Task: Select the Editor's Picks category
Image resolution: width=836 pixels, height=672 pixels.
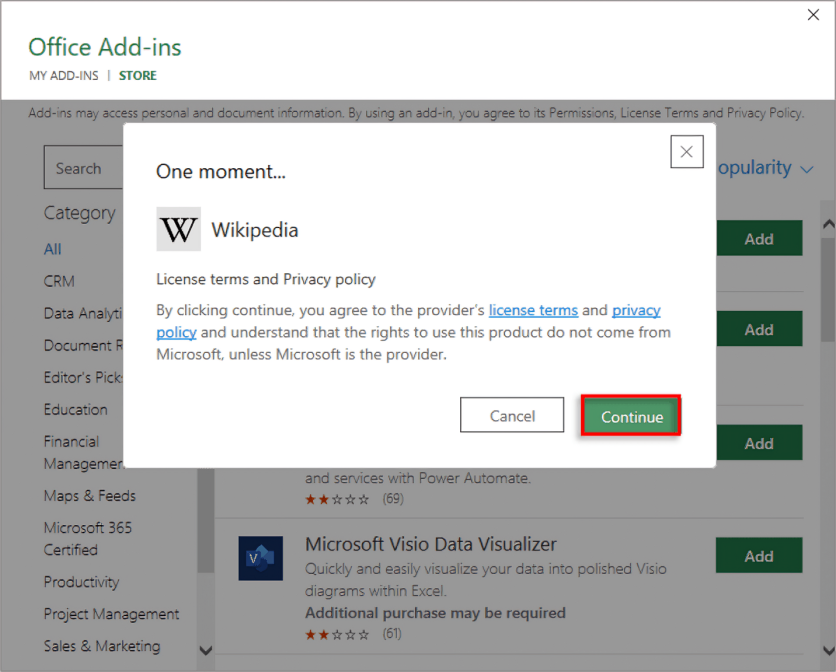Action: coord(83,377)
